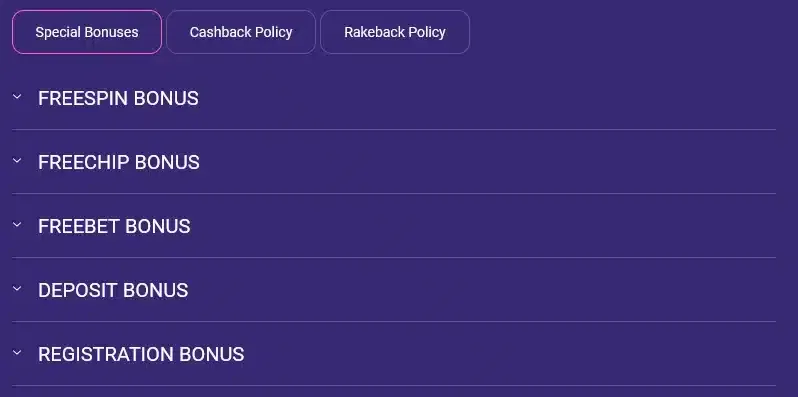Expand the FREEBET BONUS heading text

(115, 226)
